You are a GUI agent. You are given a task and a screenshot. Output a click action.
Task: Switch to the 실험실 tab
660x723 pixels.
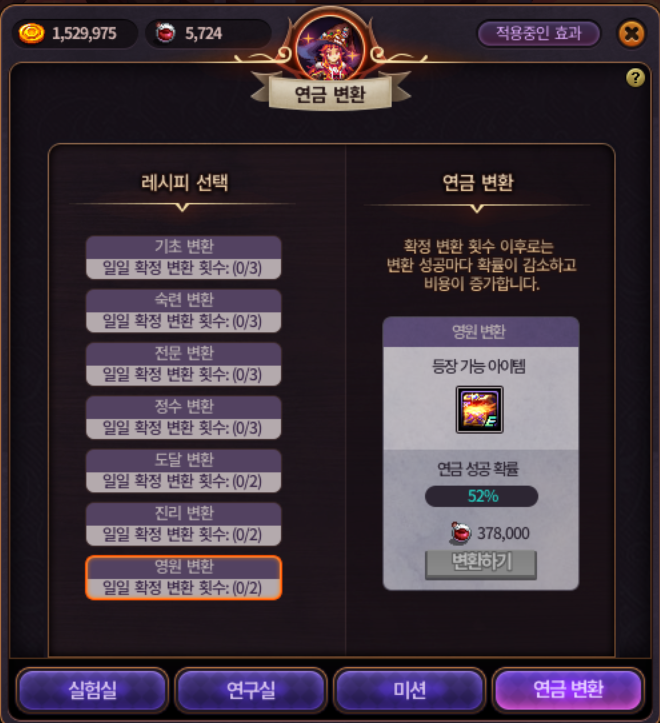92,690
